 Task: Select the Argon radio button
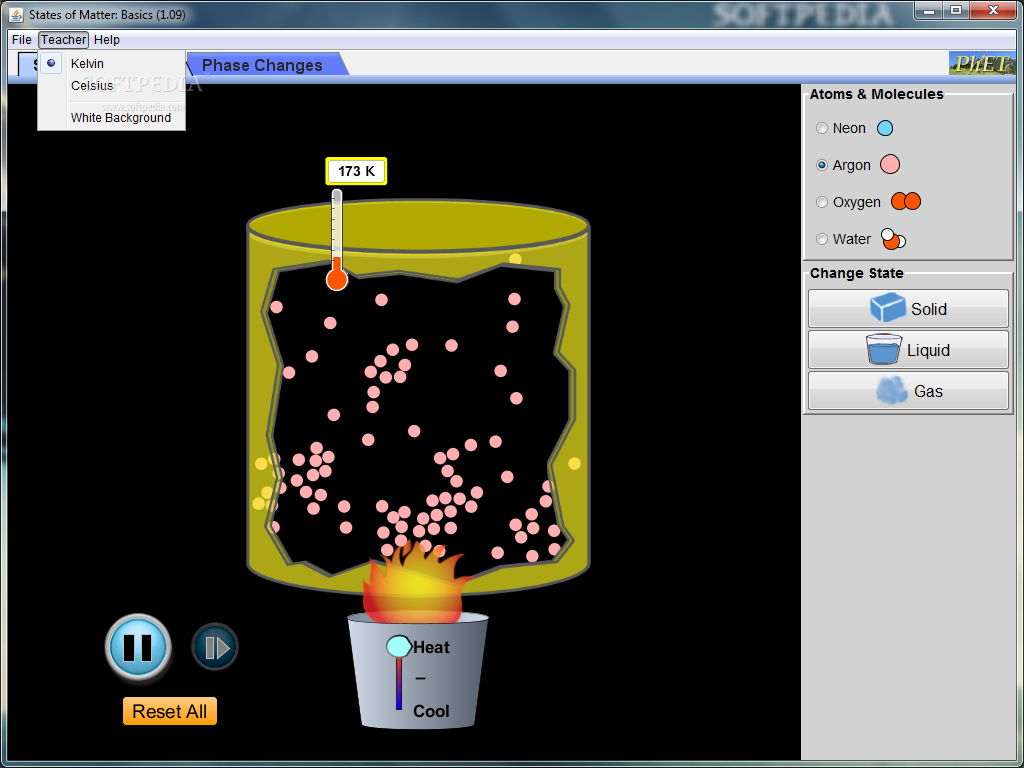coord(822,165)
